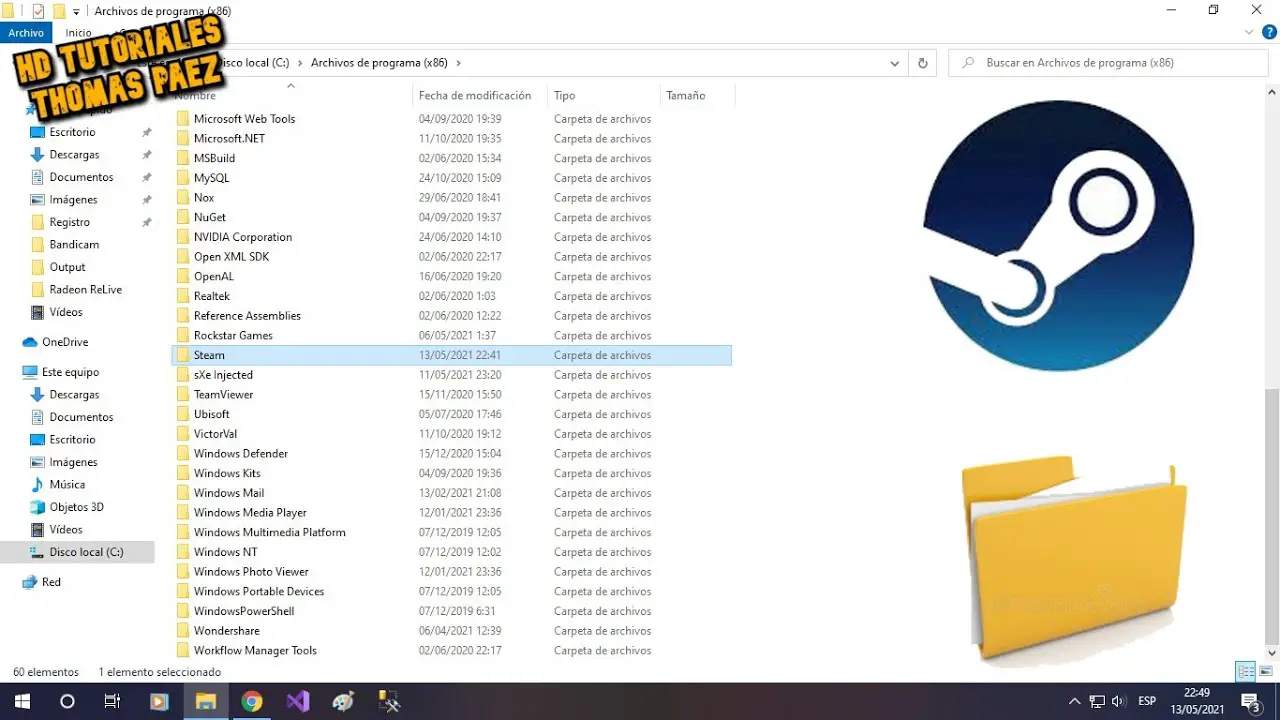Click the search box for Archivos de programa

coord(1108,62)
